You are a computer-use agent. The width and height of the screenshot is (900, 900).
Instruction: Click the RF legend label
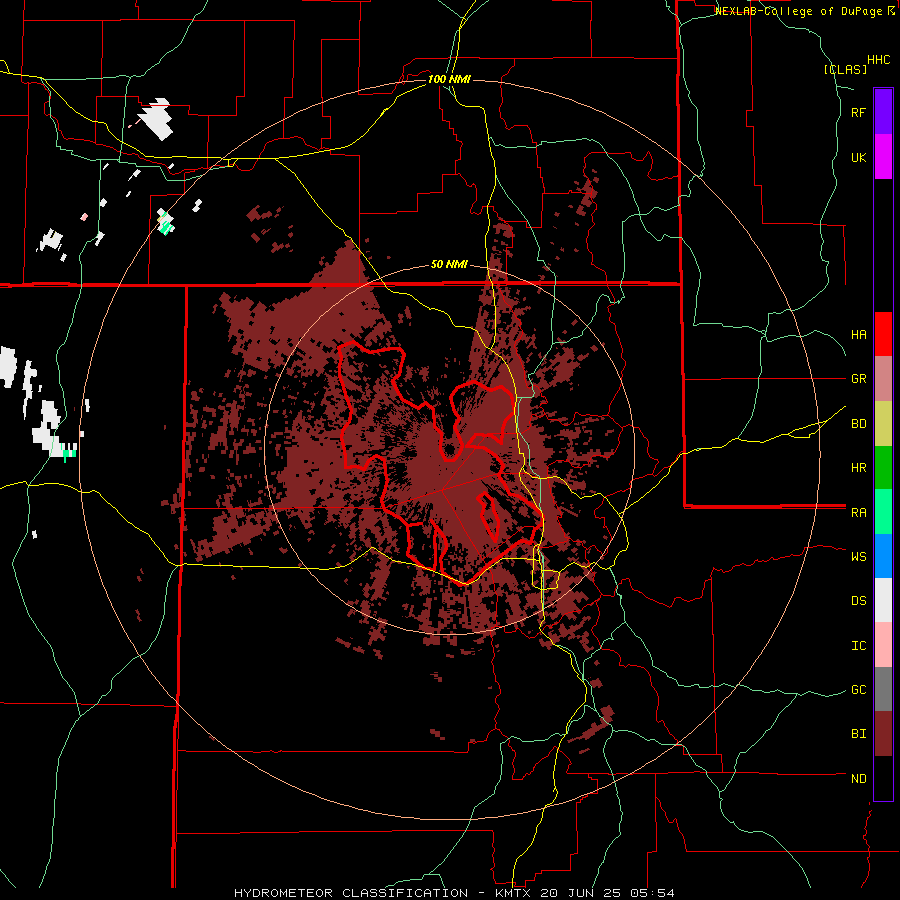[x=858, y=112]
